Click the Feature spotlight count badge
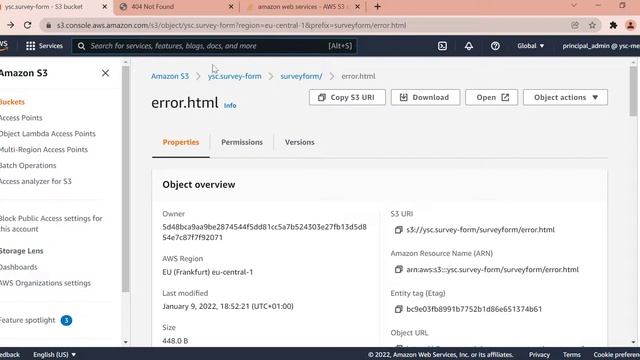The image size is (640, 360). click(x=66, y=320)
